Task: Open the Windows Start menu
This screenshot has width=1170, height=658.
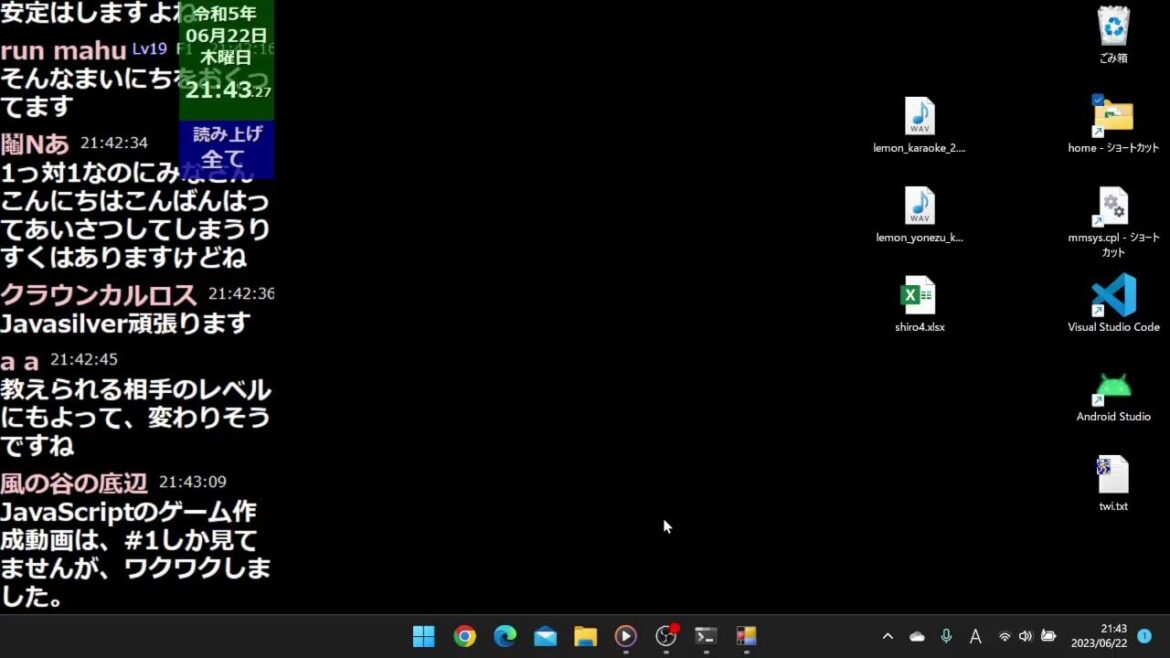Action: tap(424, 637)
